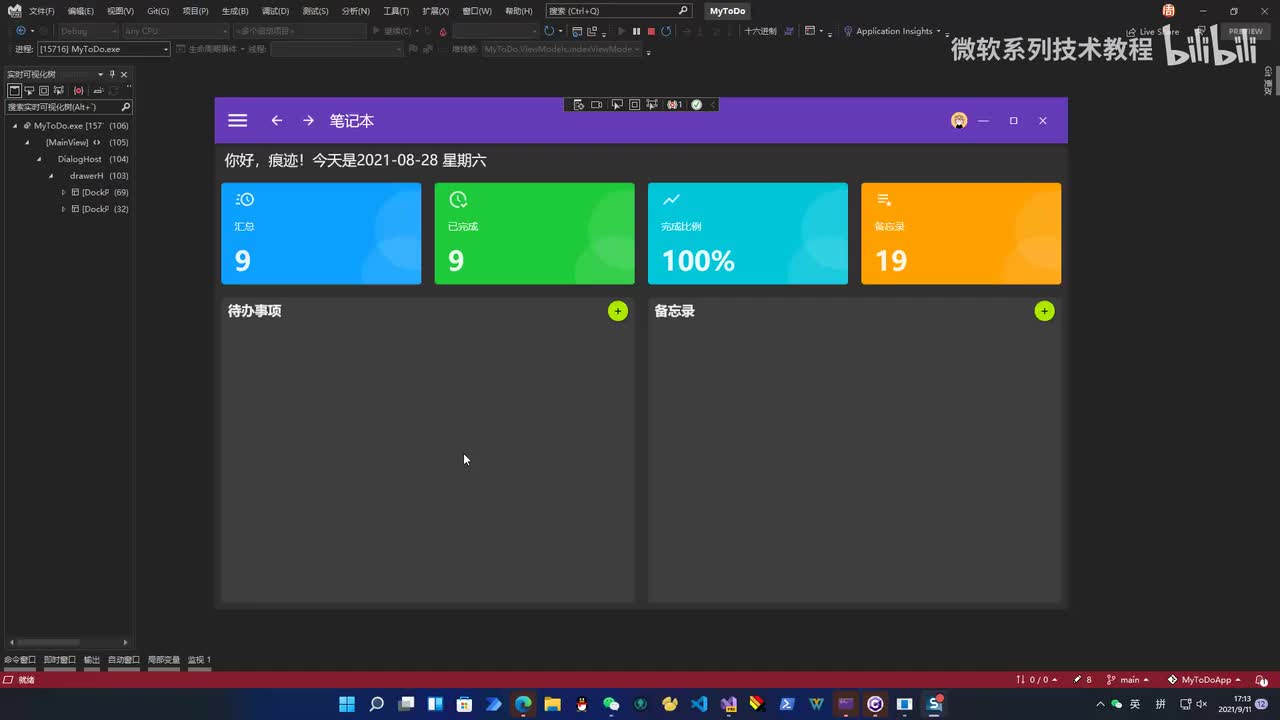Screen dimensions: 1280x720
Task: Pin the 实时可视化树 panel
Action: point(112,75)
